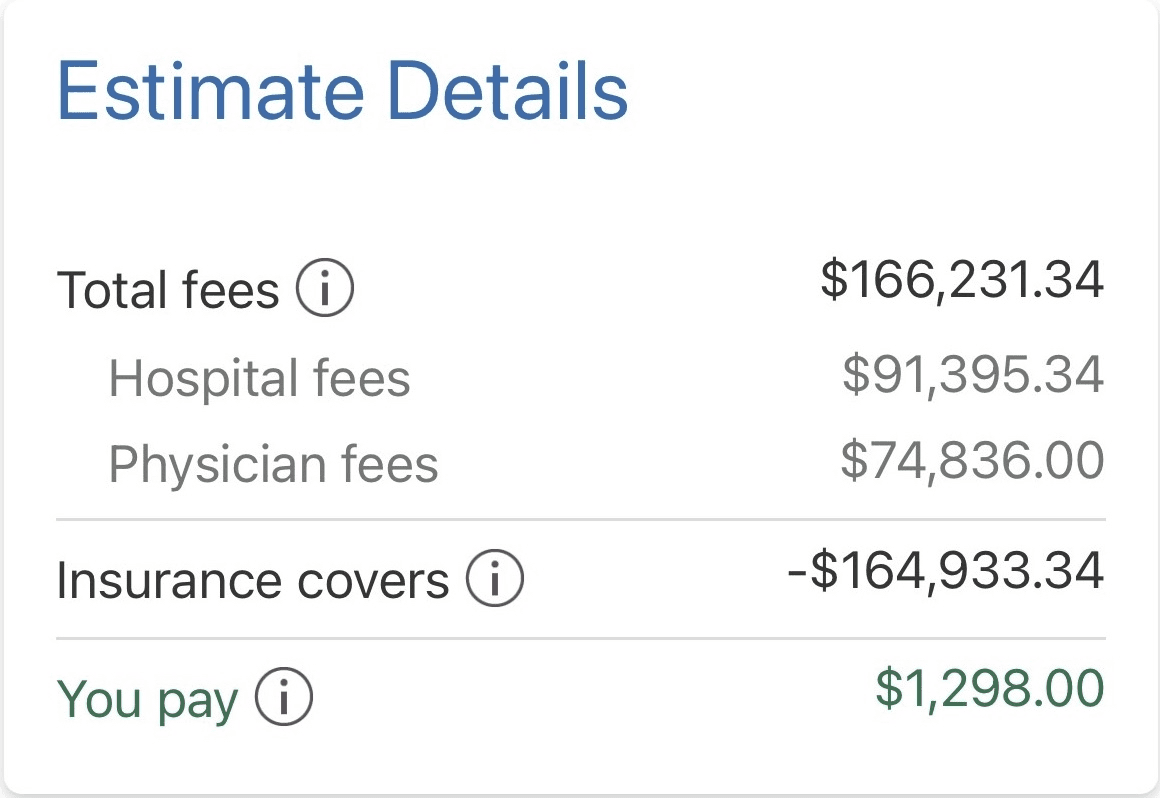Select the Hospital fees label
This screenshot has height=798, width=1160.
click(259, 379)
